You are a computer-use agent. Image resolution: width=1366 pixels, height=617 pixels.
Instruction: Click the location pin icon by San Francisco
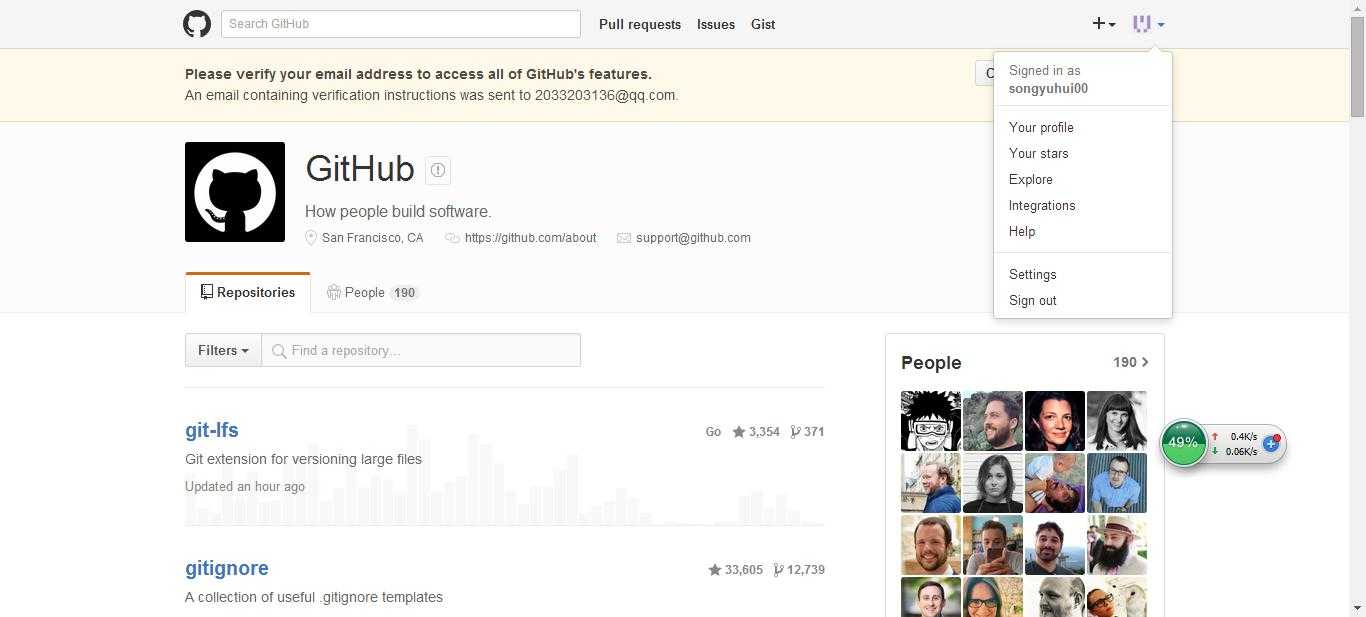[311, 238]
